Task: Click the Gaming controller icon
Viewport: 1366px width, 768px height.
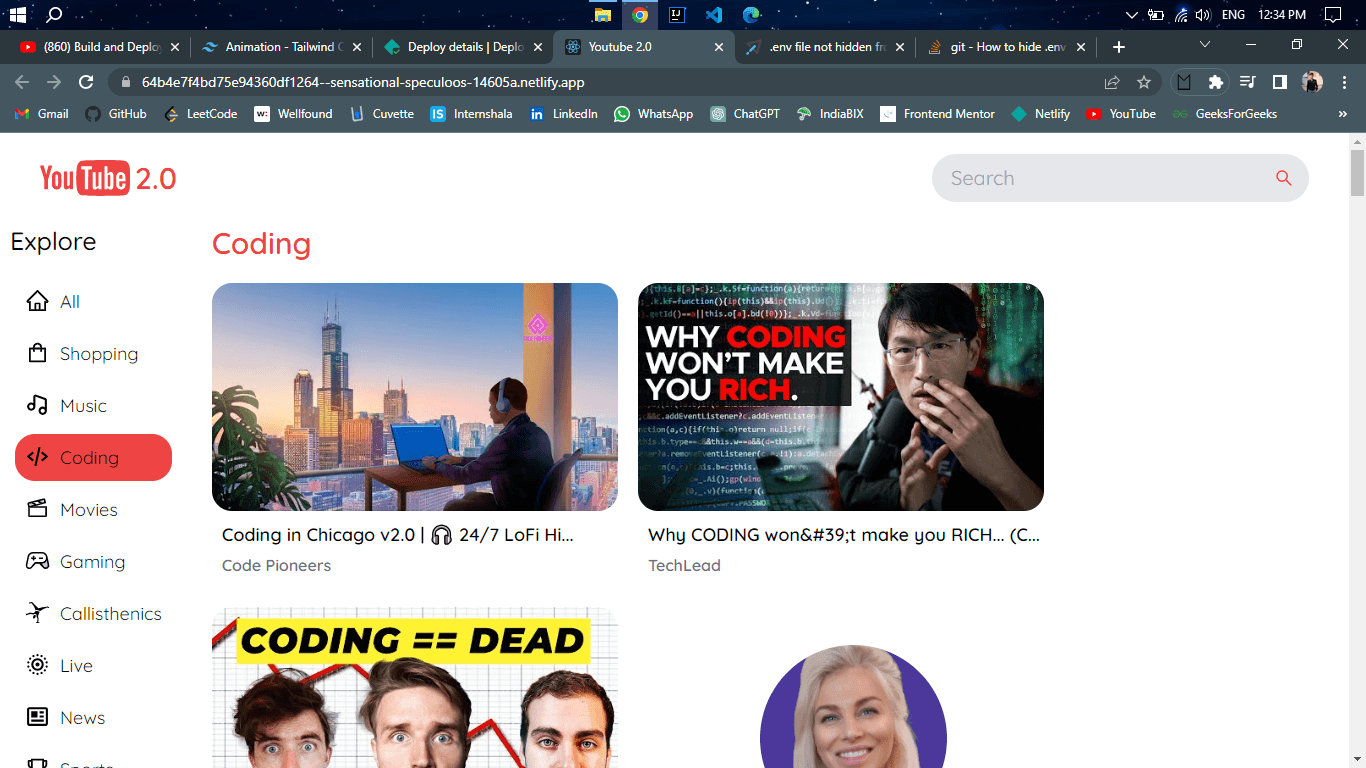Action: pyautogui.click(x=37, y=561)
